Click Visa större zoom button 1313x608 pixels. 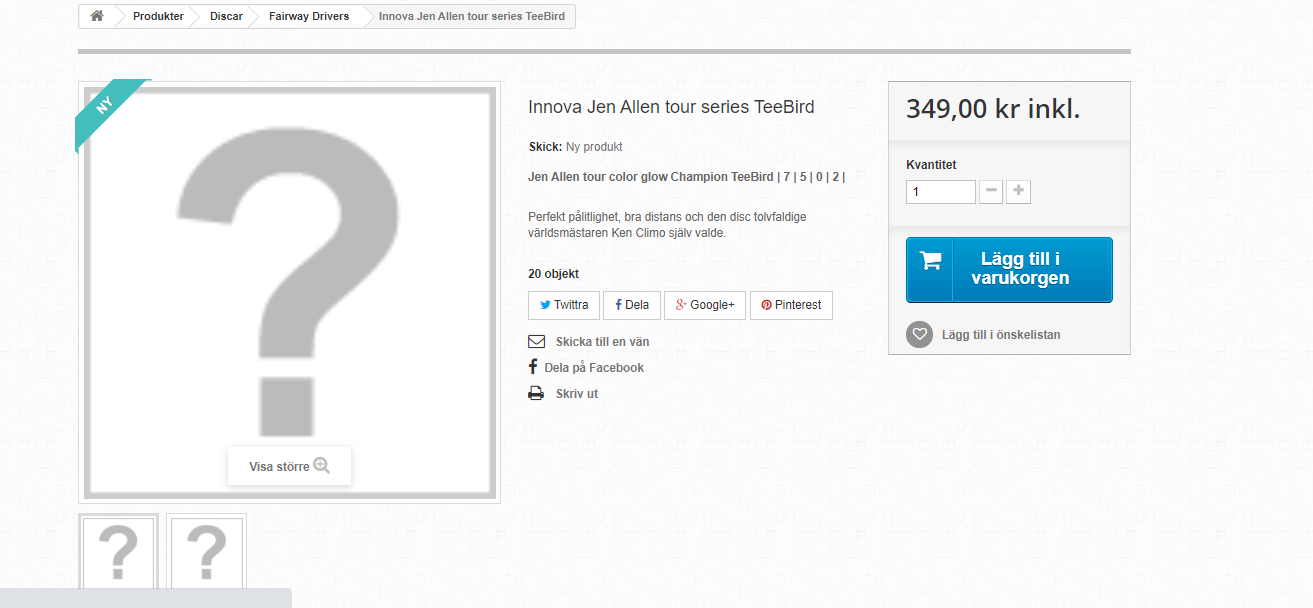pyautogui.click(x=289, y=466)
